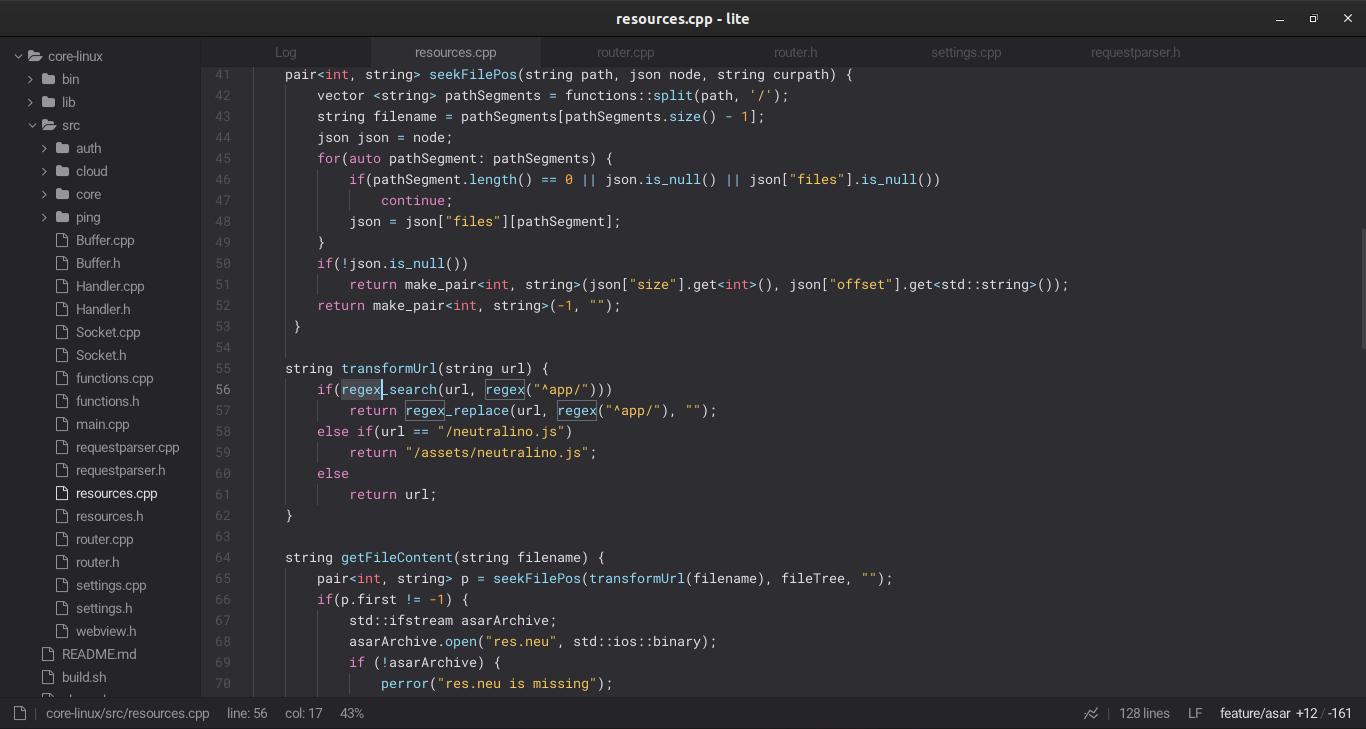The height and width of the screenshot is (729, 1366).
Task: Click the feature/asar branch name
Action: (1255, 713)
